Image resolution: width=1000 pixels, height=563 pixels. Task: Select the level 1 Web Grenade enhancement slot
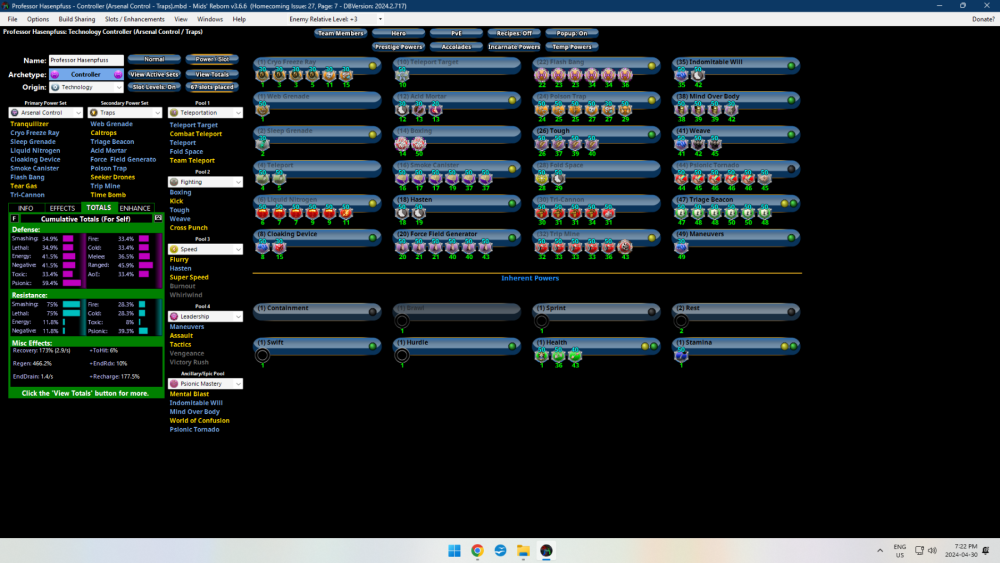(x=262, y=110)
